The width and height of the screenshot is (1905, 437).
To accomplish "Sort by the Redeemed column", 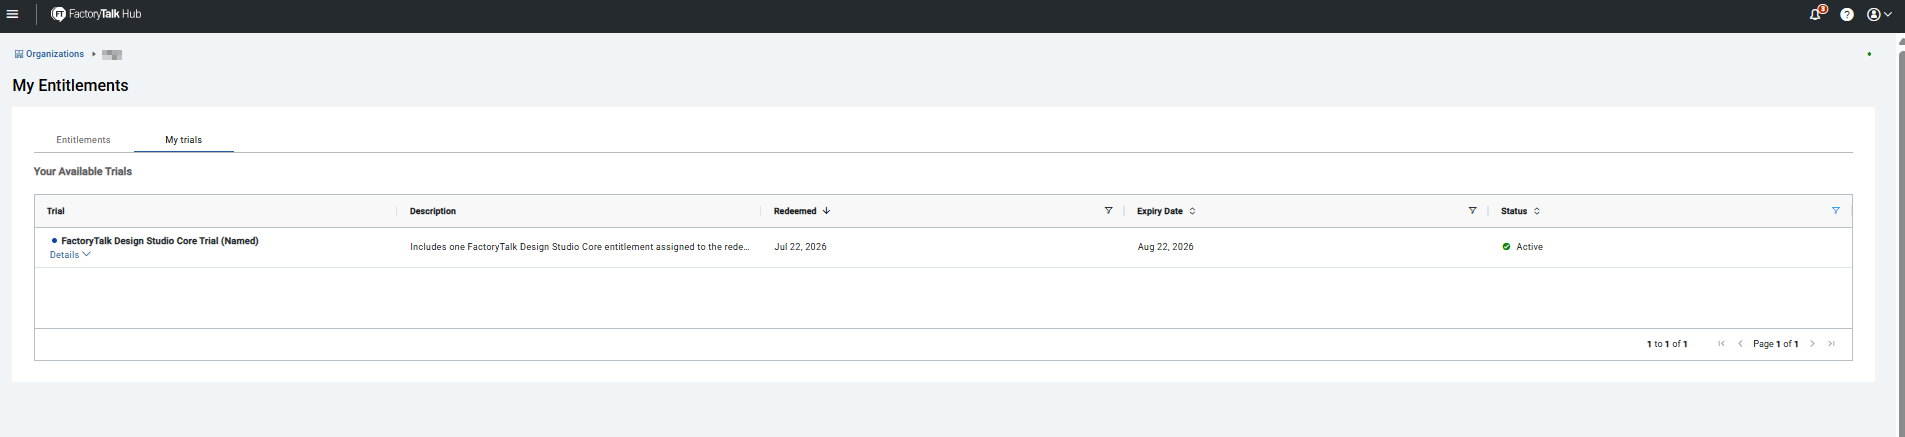I will coord(795,211).
